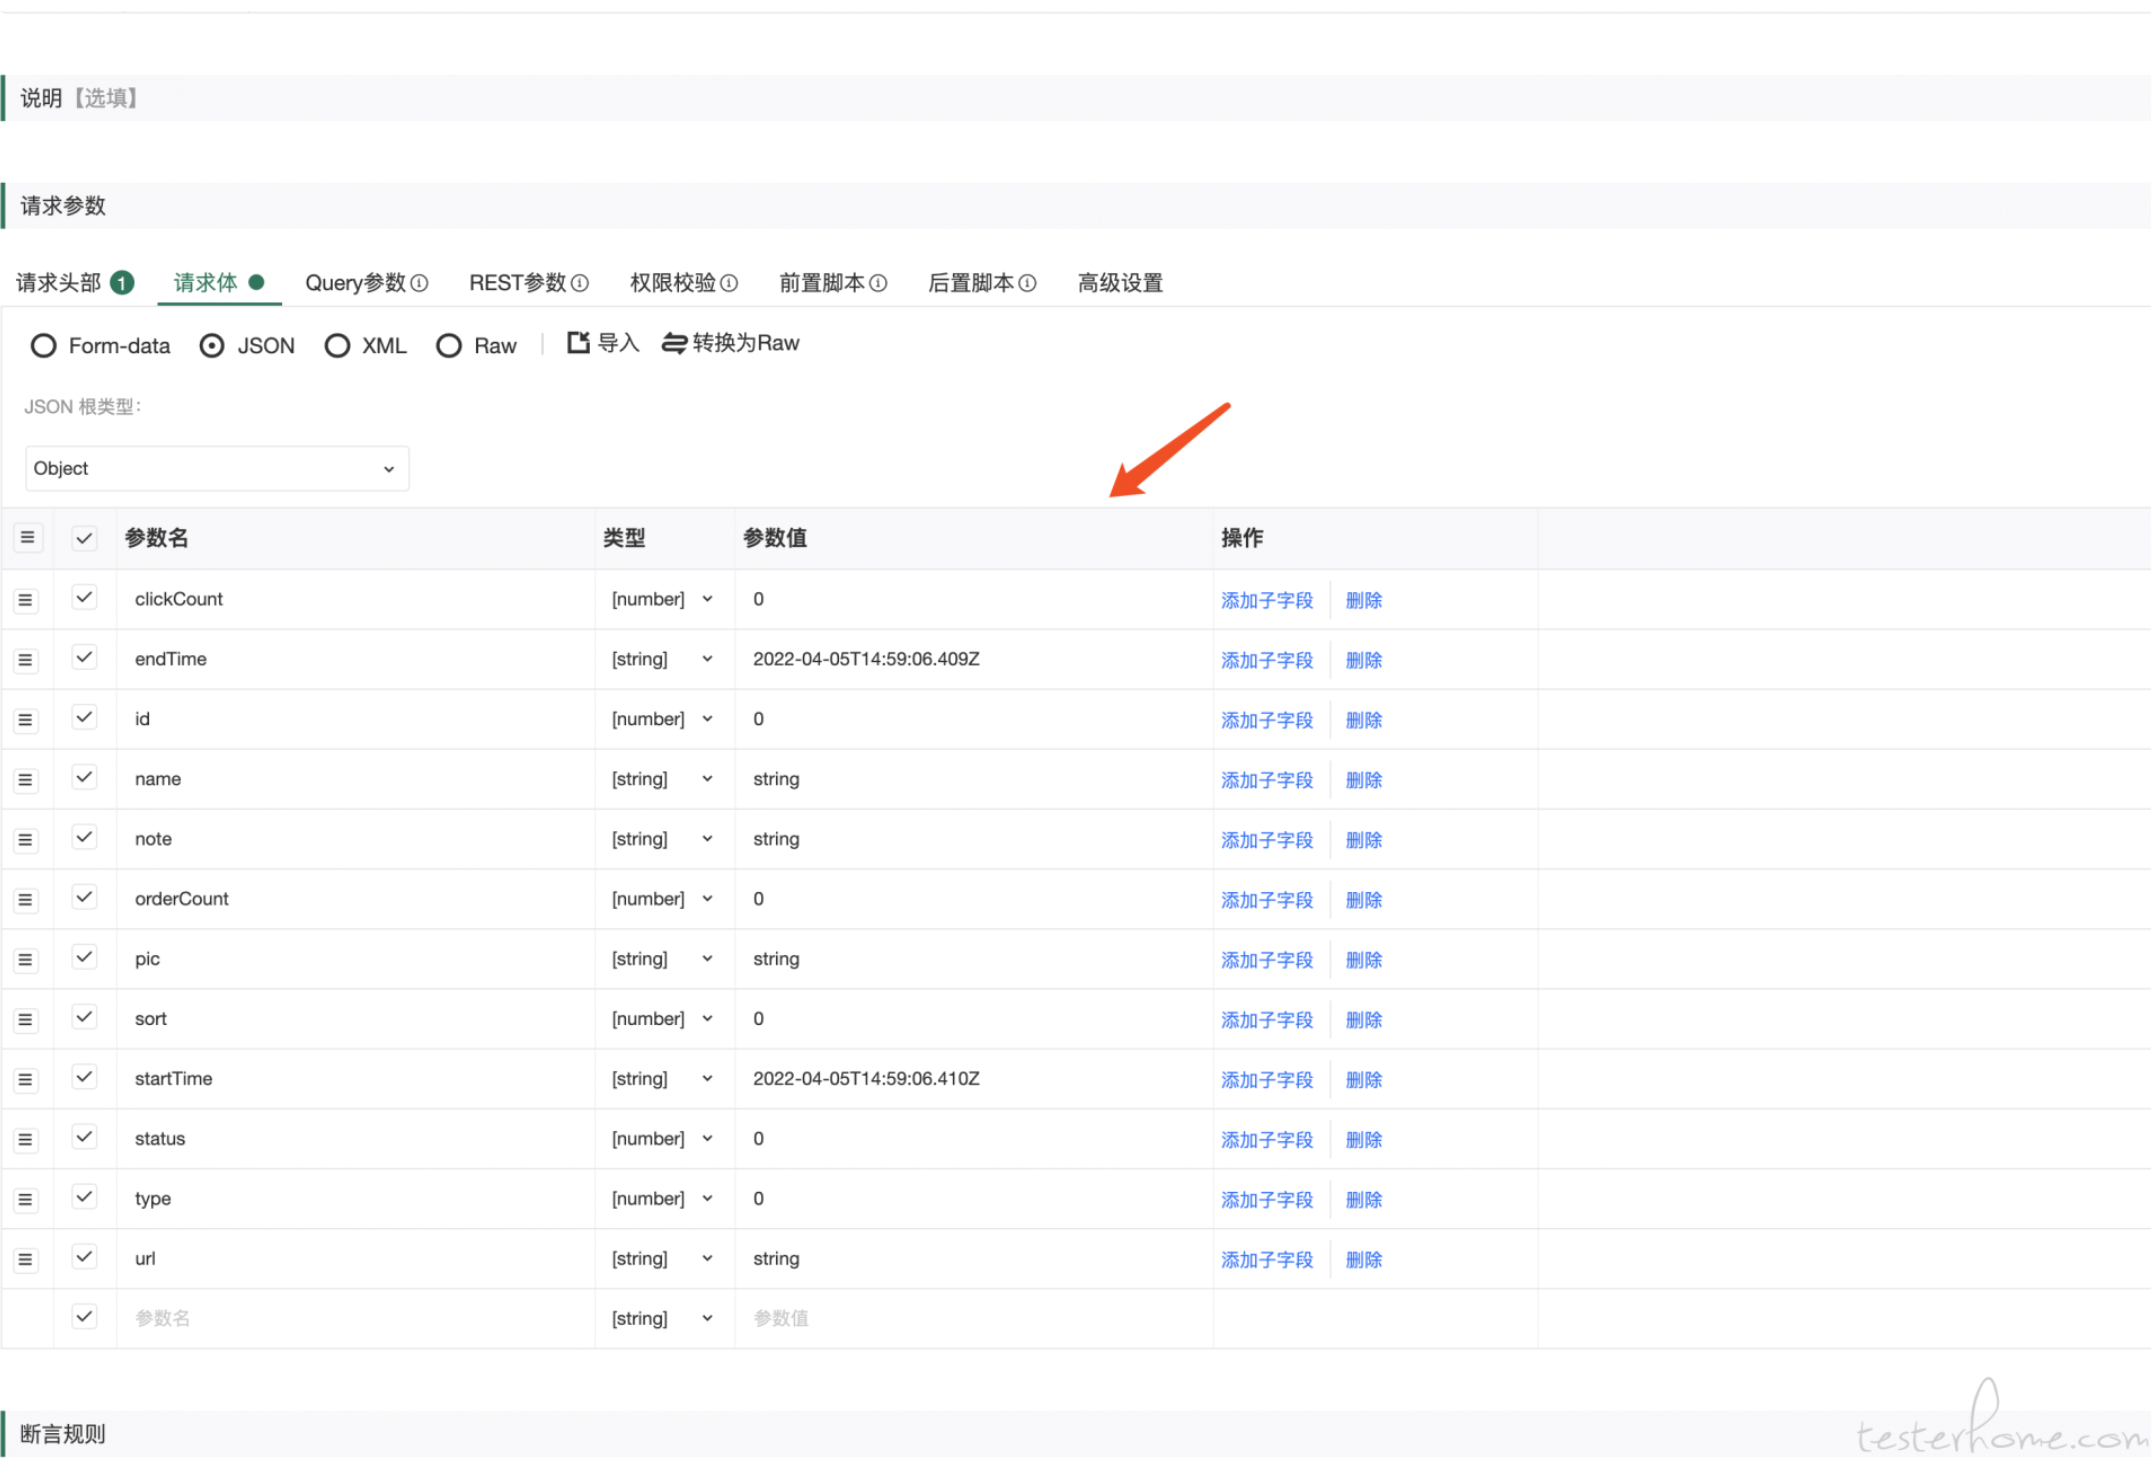
Task: Click info icon next to 前置脚本
Action: [x=879, y=284]
